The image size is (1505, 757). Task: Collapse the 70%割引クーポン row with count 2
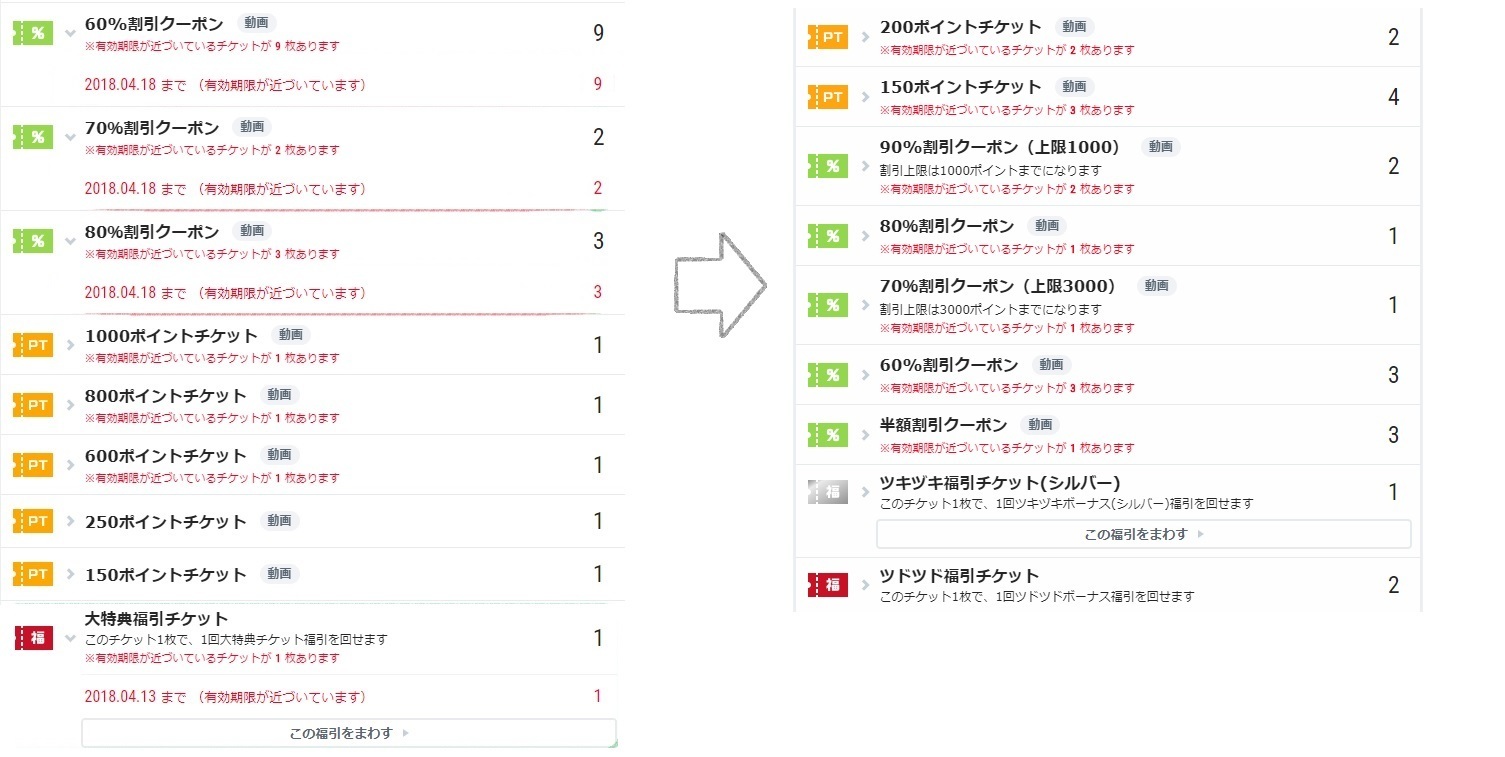pyautogui.click(x=70, y=137)
